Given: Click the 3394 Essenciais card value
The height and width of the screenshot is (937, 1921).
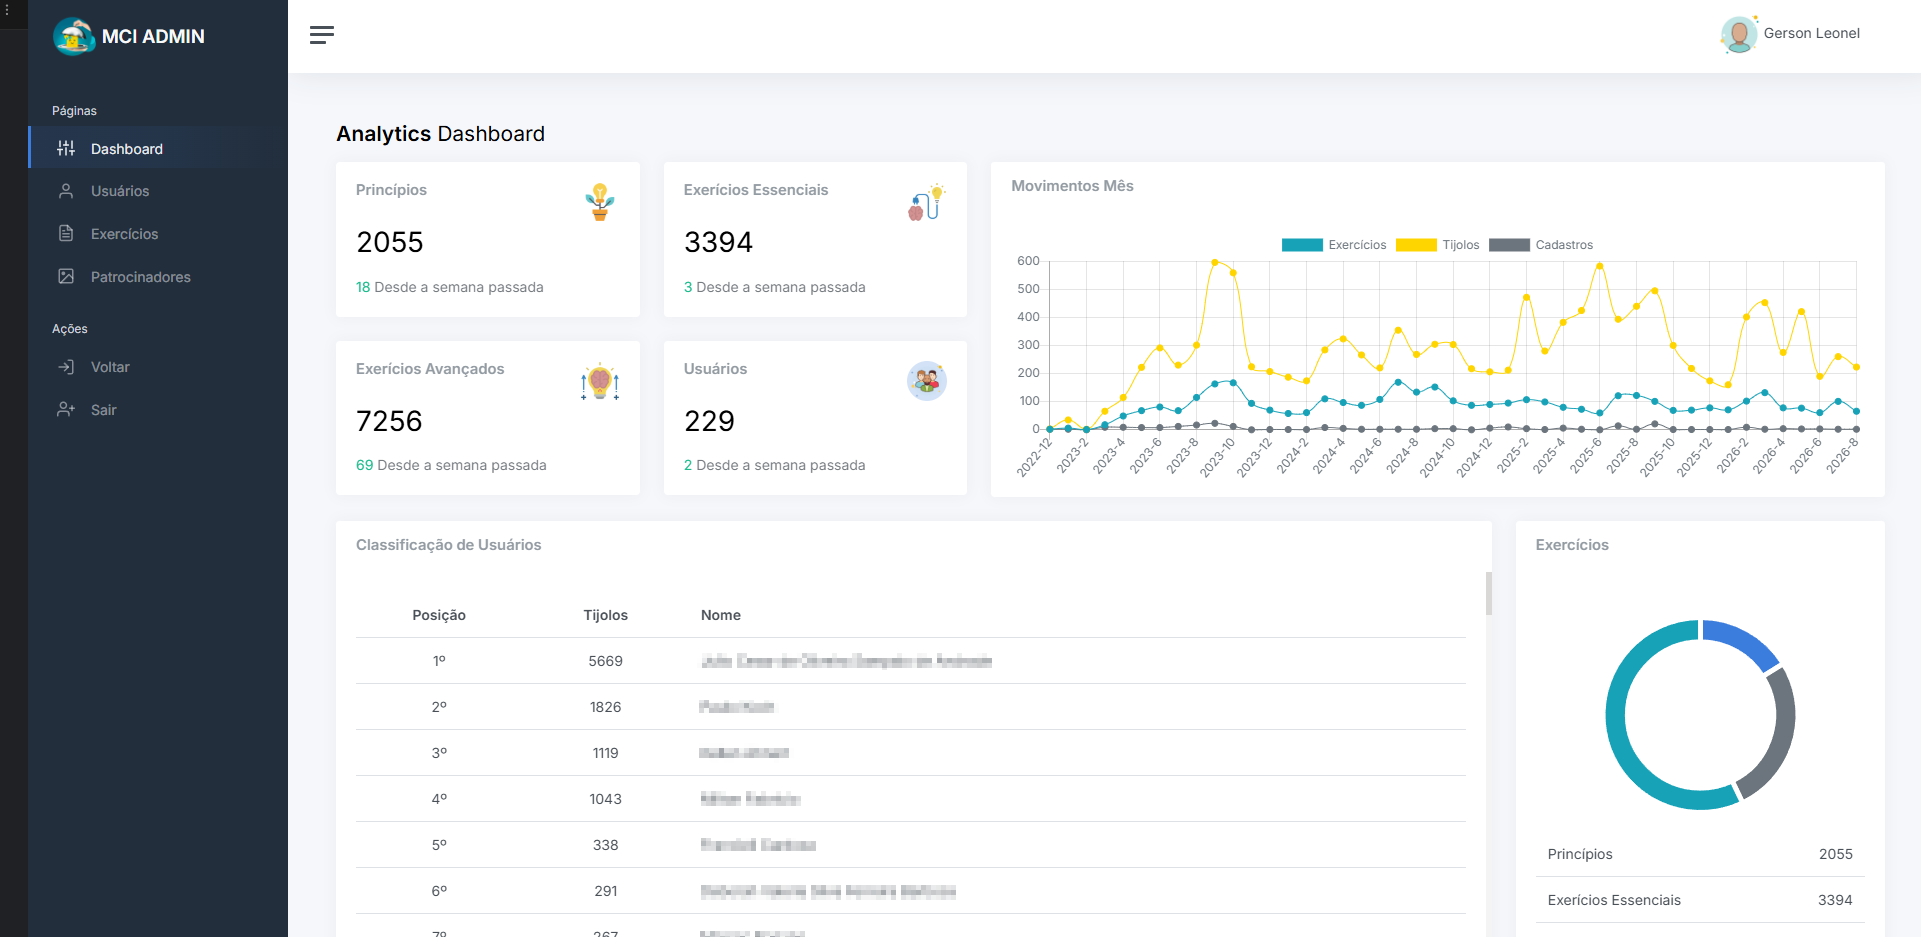Looking at the screenshot, I should 718,242.
